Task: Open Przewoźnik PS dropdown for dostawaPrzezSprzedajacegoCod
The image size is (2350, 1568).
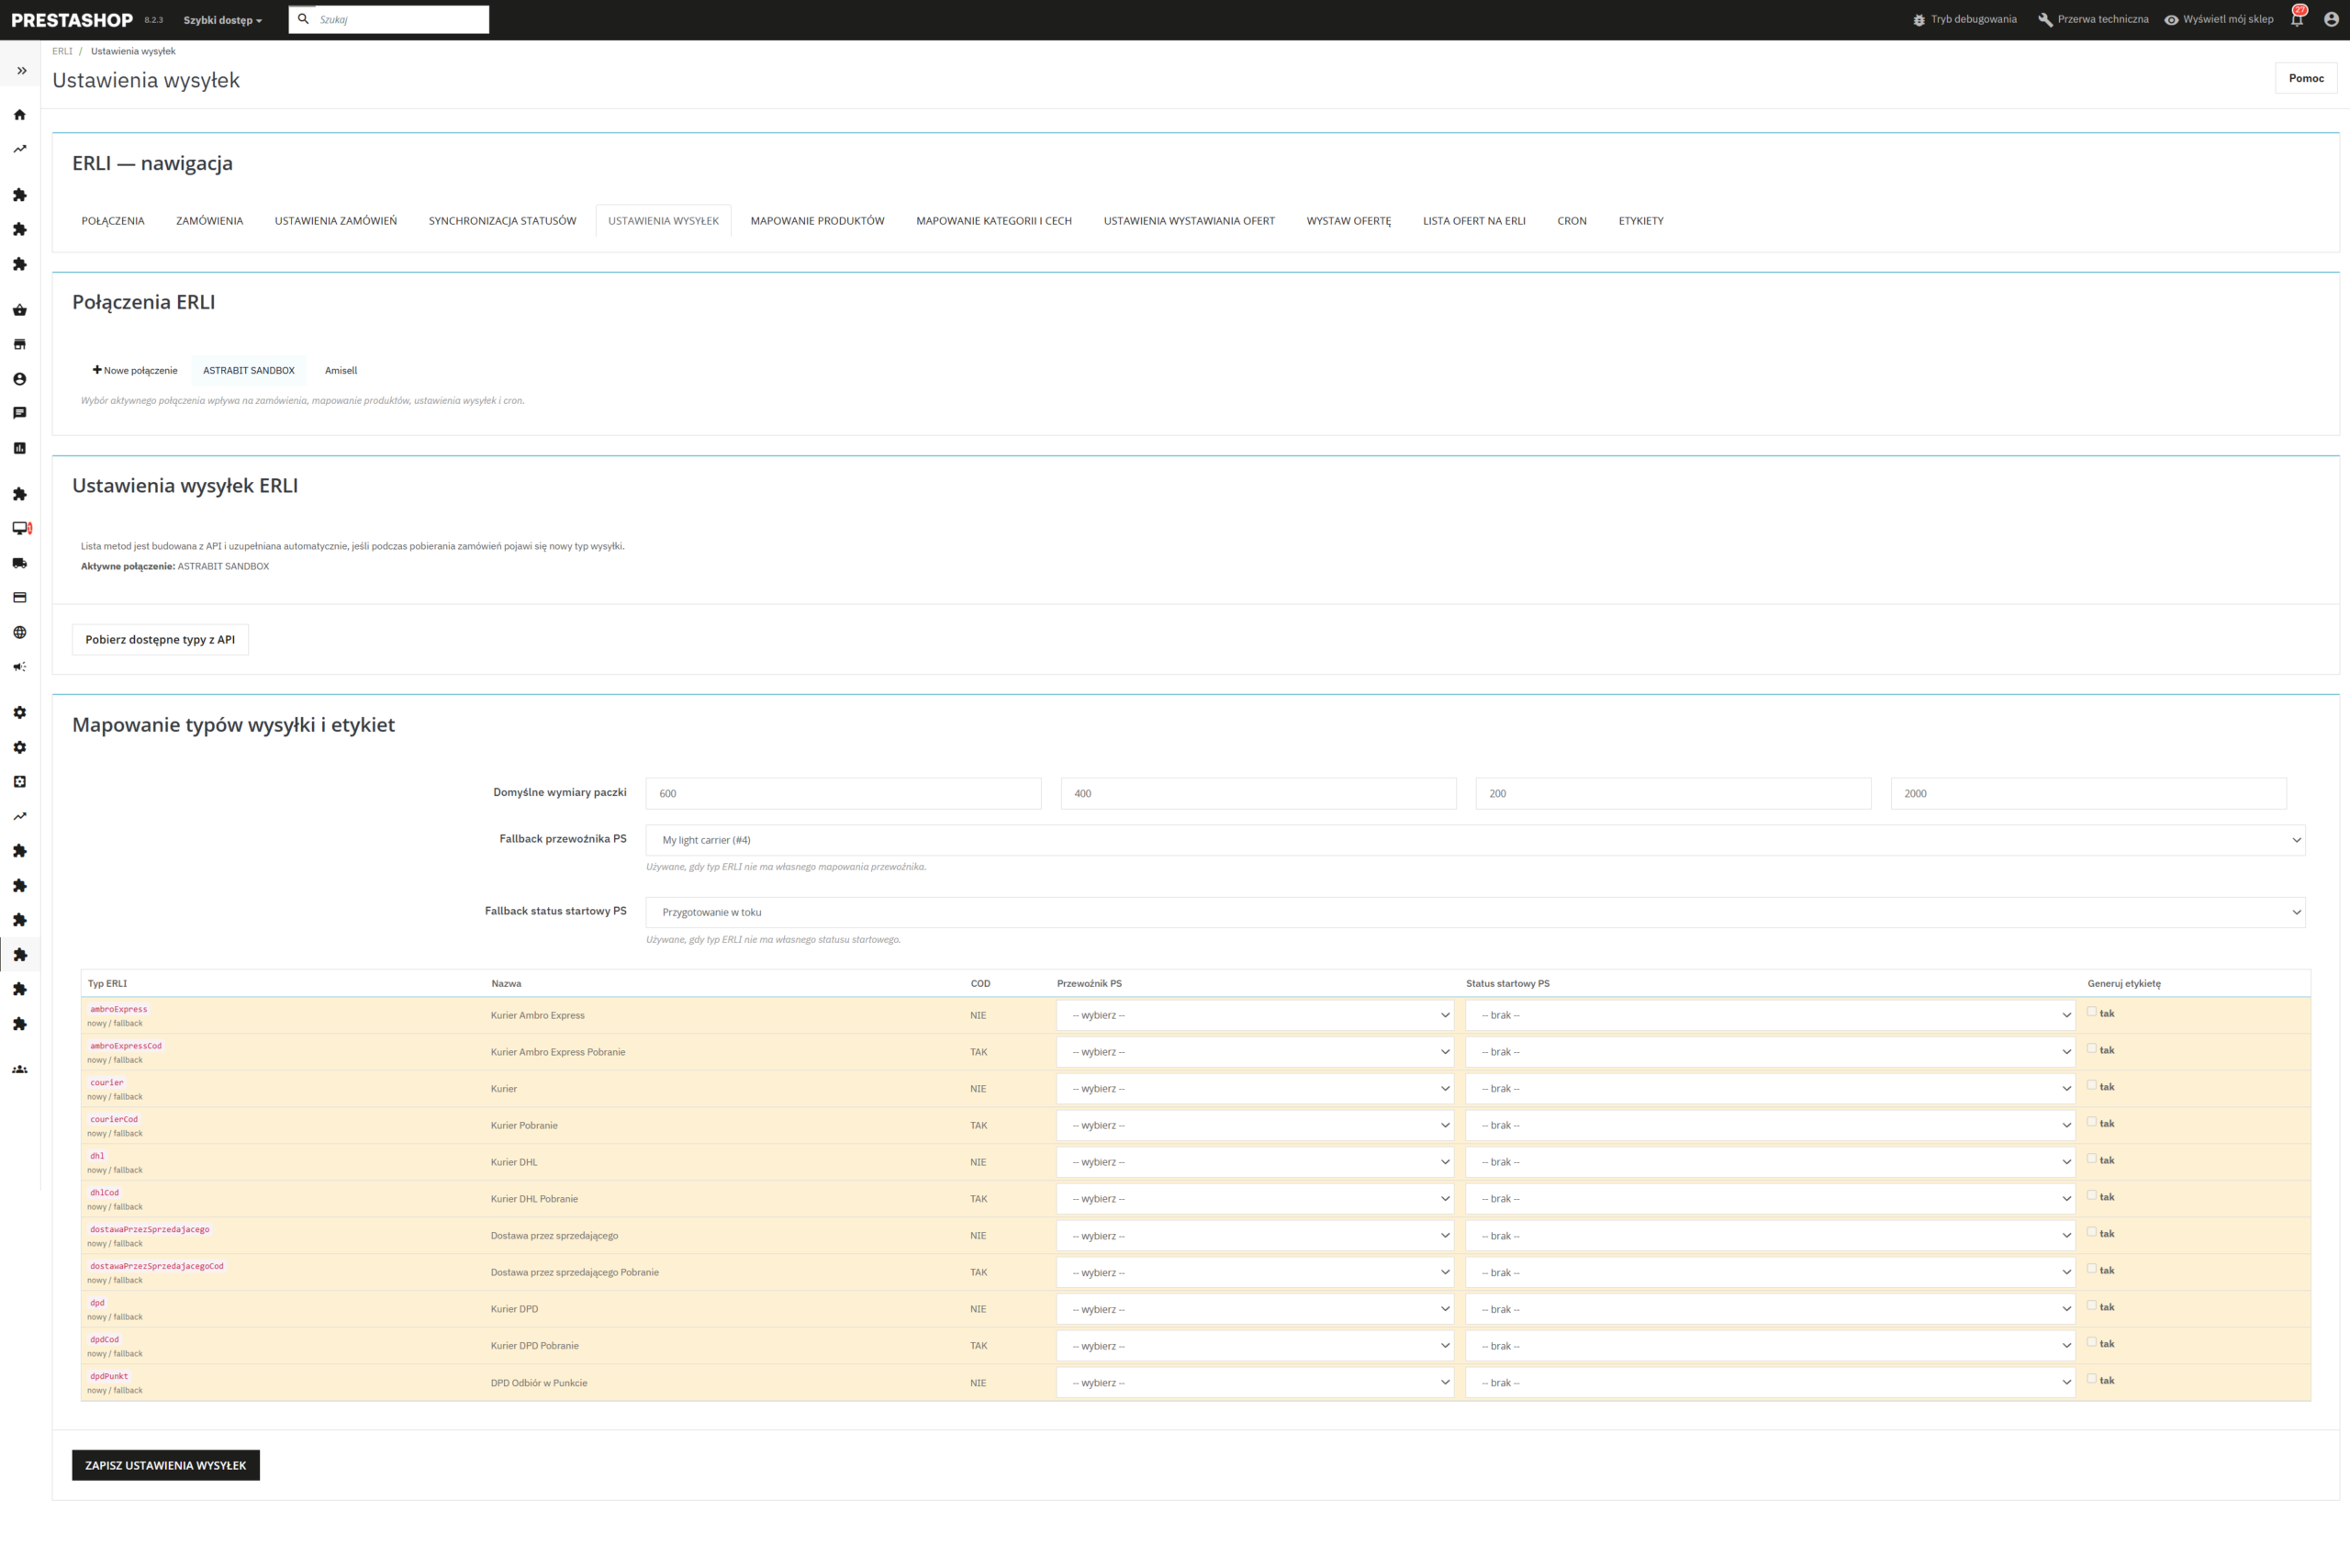Action: tap(1255, 1273)
